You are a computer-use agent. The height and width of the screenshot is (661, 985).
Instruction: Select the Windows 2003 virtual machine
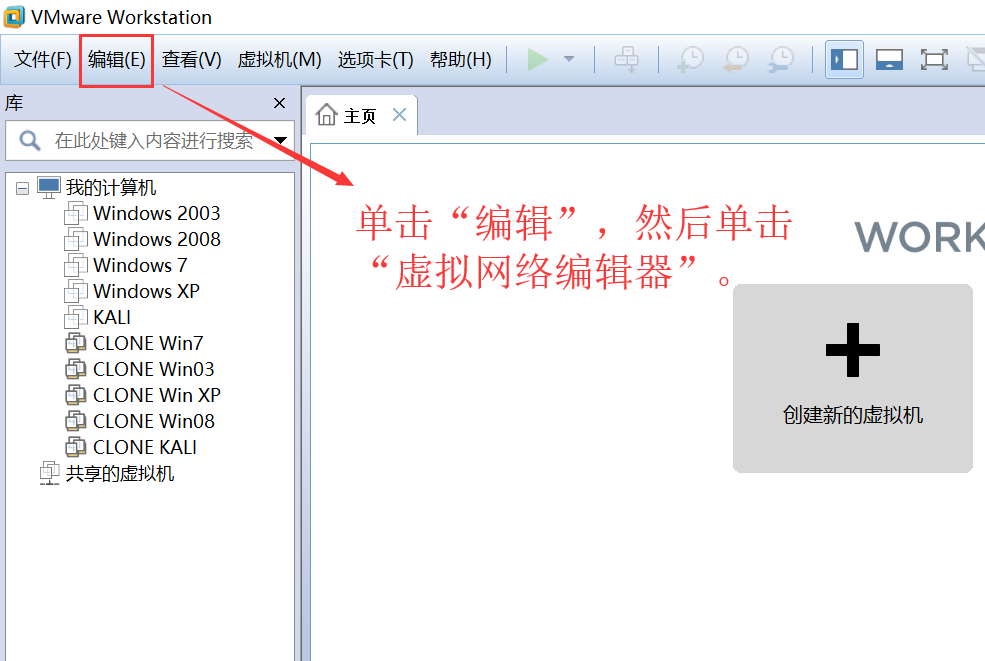156,214
